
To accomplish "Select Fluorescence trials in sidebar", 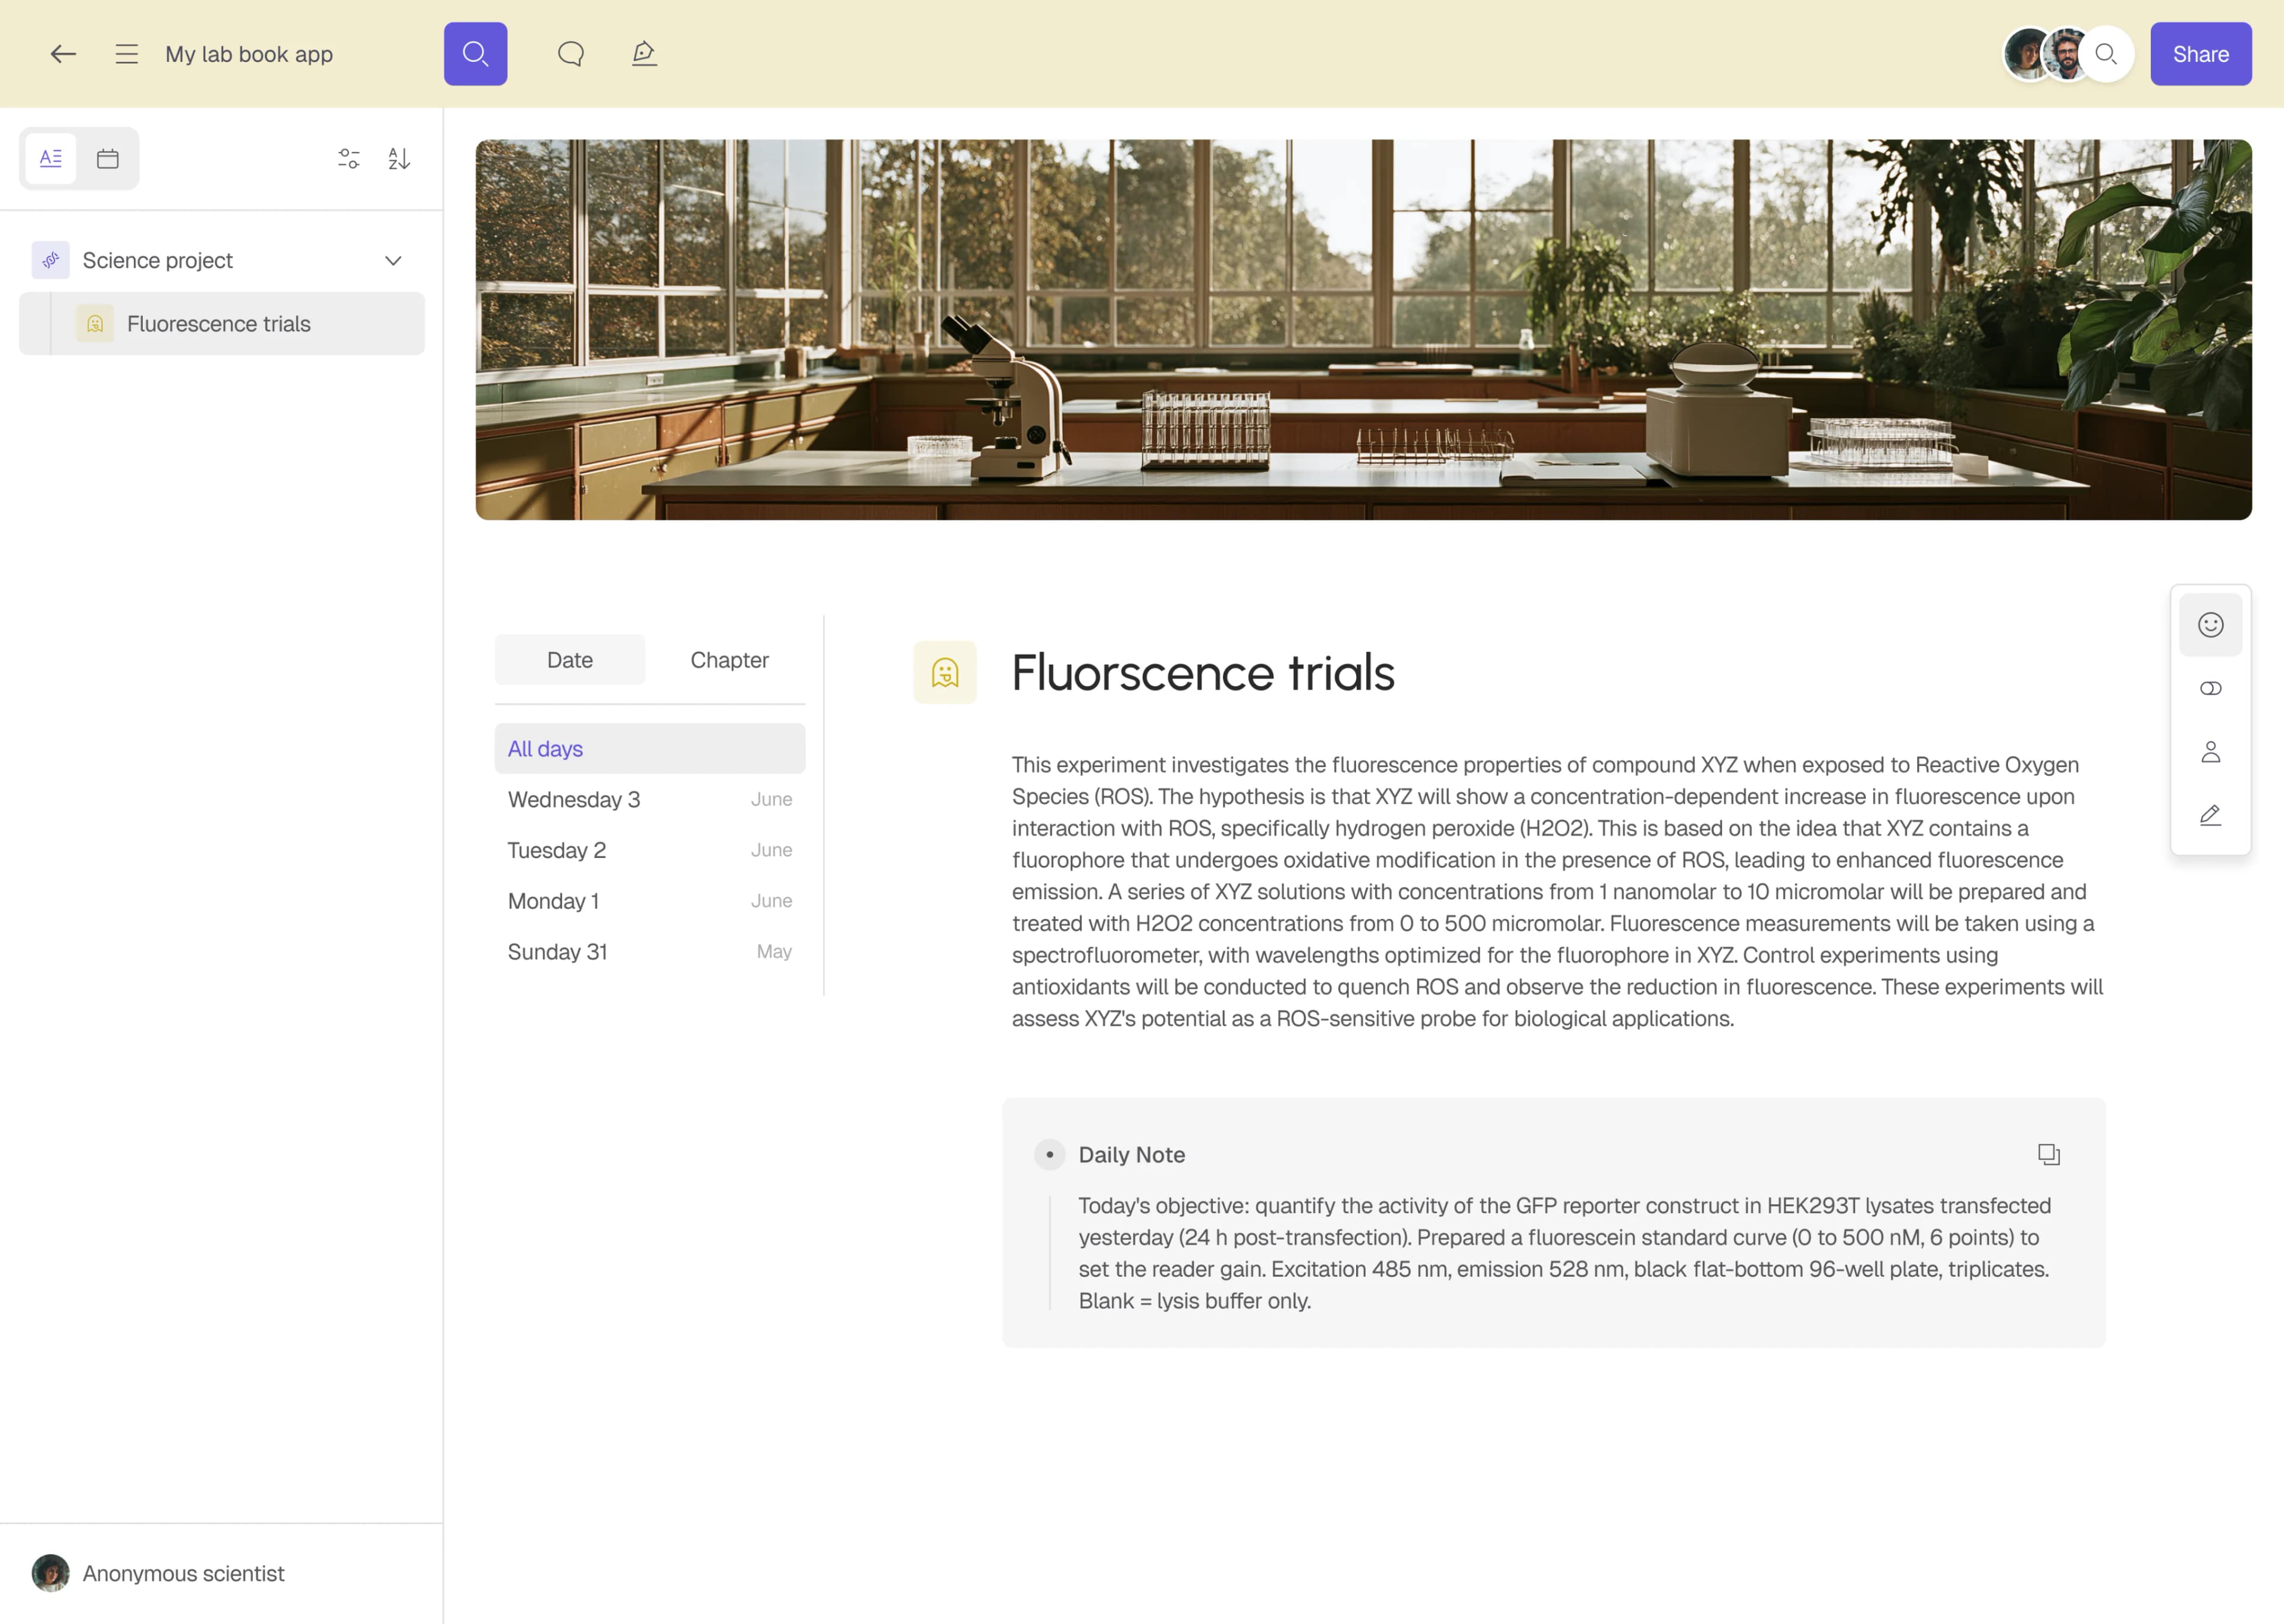I will [222, 324].
